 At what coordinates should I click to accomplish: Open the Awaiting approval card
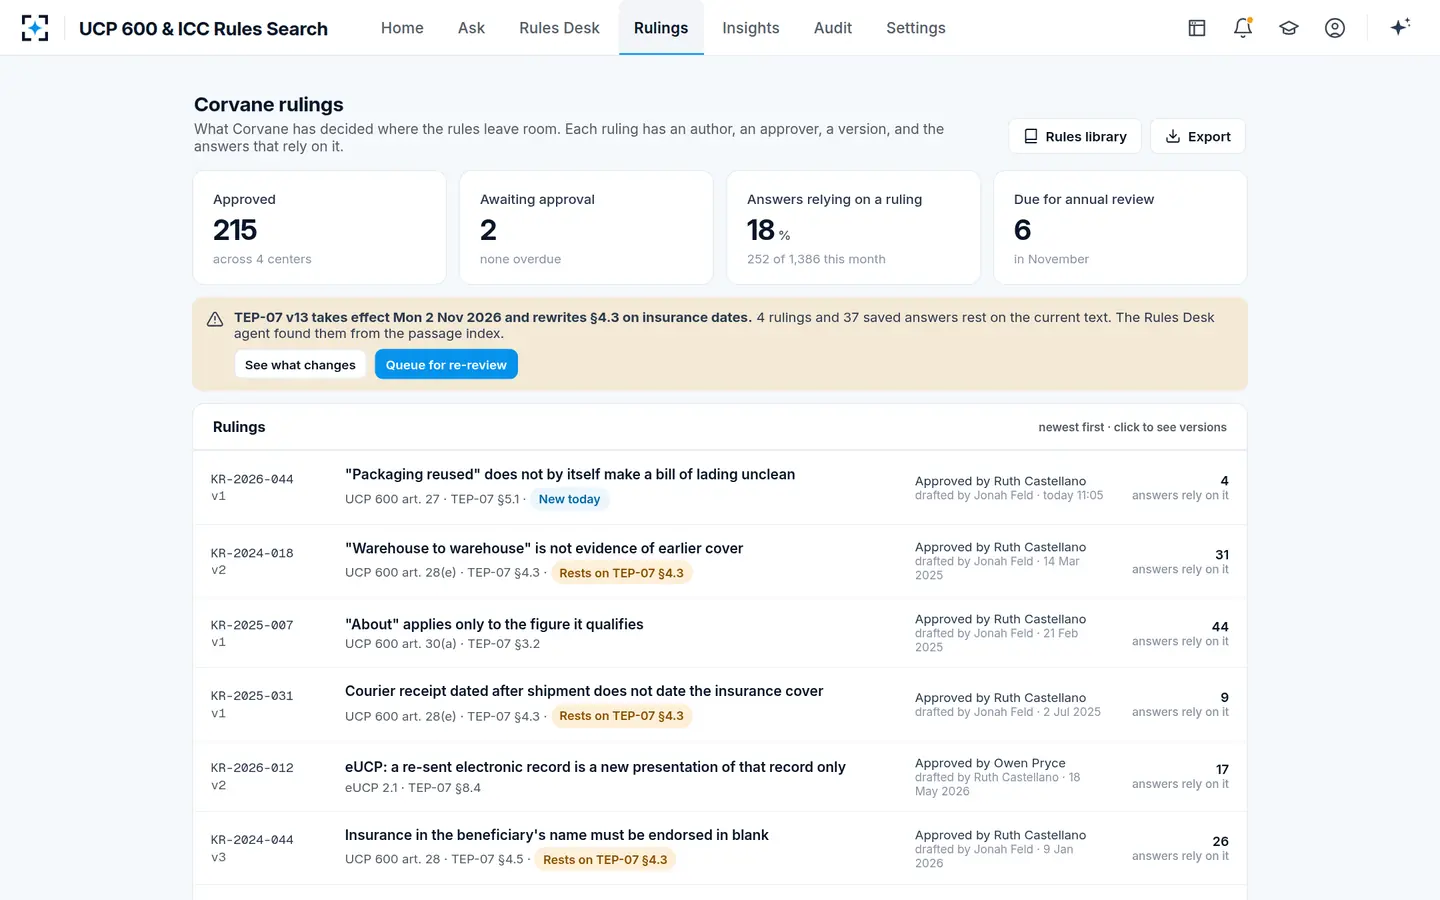click(586, 228)
